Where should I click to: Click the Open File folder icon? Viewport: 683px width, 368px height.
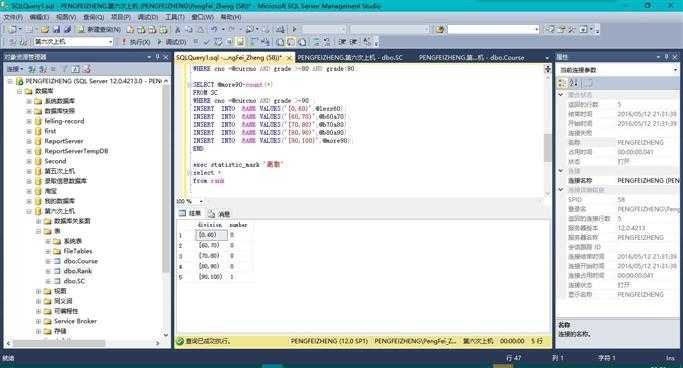pyautogui.click(x=45, y=29)
